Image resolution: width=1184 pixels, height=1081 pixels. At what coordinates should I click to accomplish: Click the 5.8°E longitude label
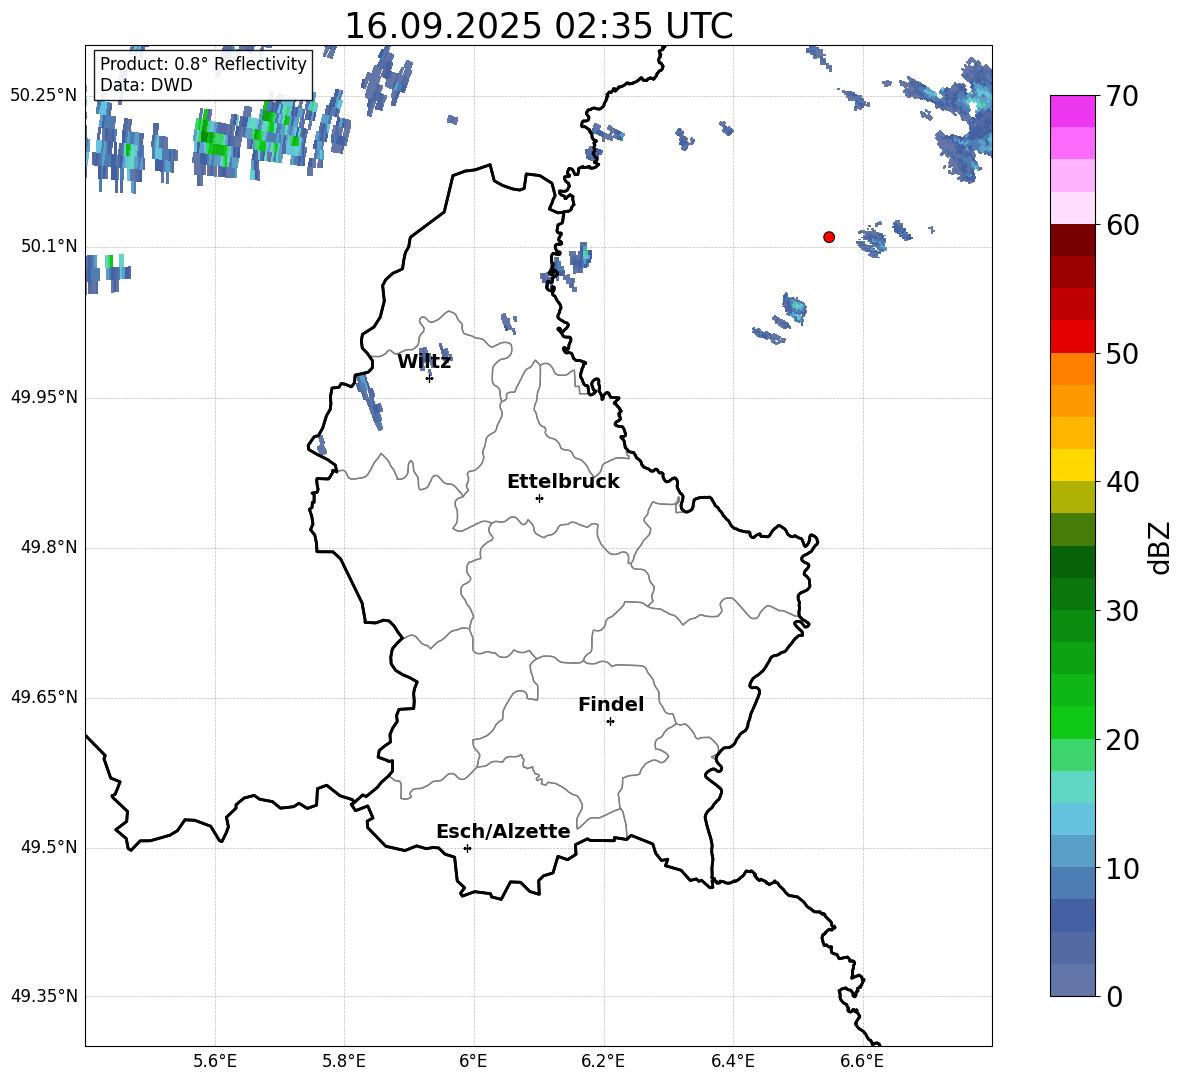pos(344,1061)
